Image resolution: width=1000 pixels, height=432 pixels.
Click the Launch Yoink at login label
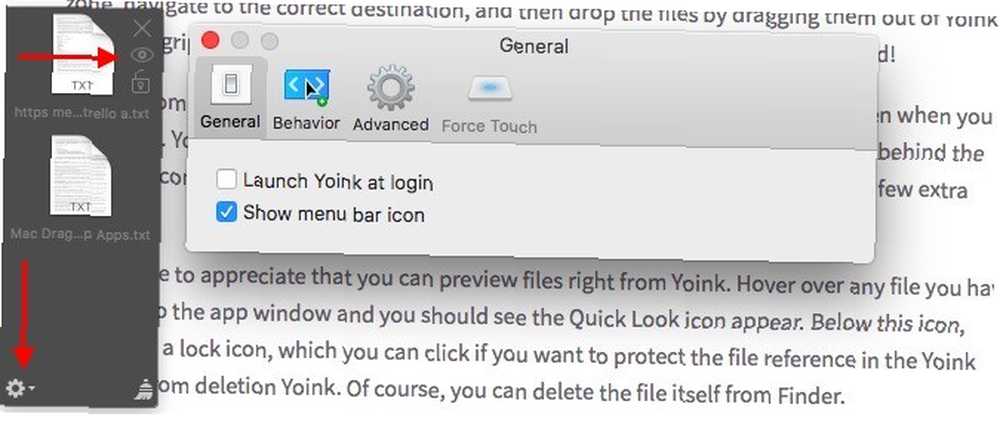point(338,182)
